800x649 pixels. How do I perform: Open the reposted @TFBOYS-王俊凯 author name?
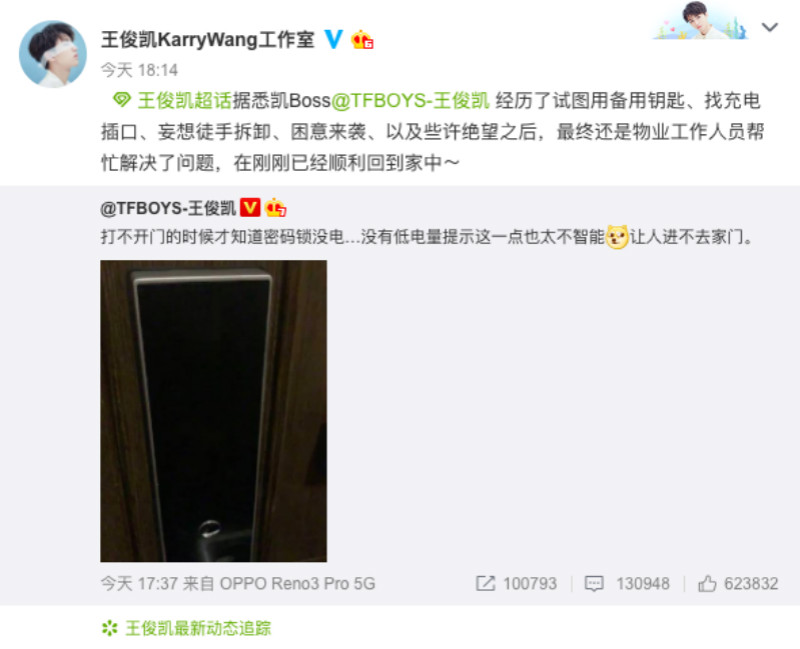click(168, 208)
